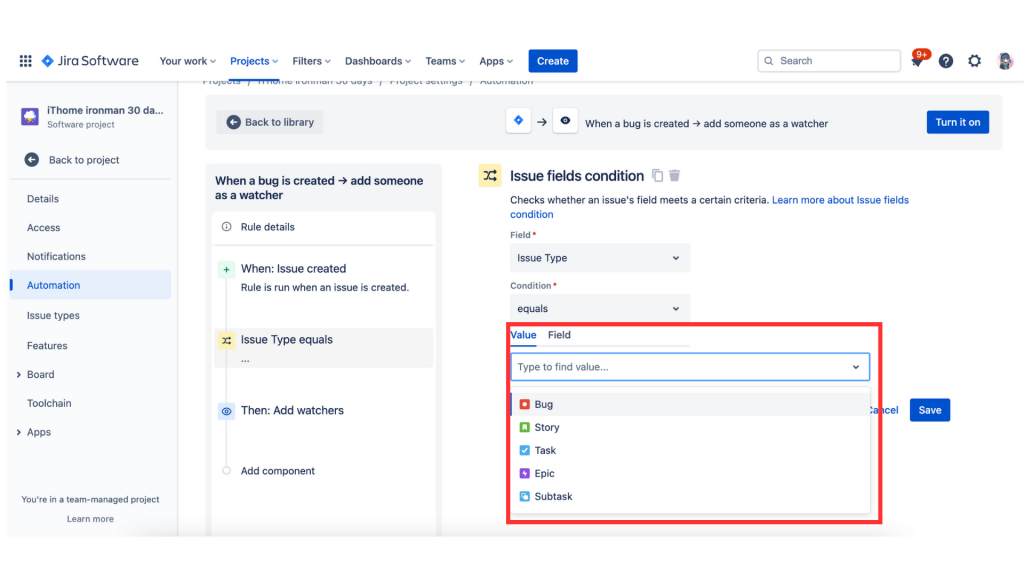The width and height of the screenshot is (1024, 576).
Task: Click the green plus trigger icon
Action: 226,269
